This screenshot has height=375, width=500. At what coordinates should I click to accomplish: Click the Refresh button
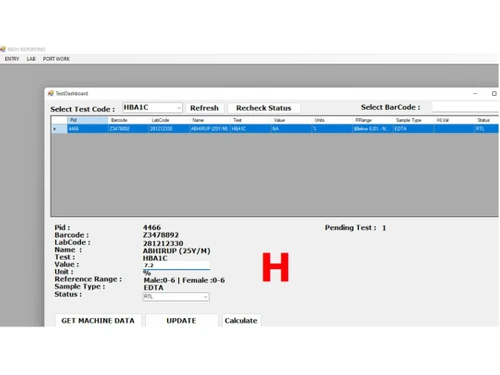[204, 108]
